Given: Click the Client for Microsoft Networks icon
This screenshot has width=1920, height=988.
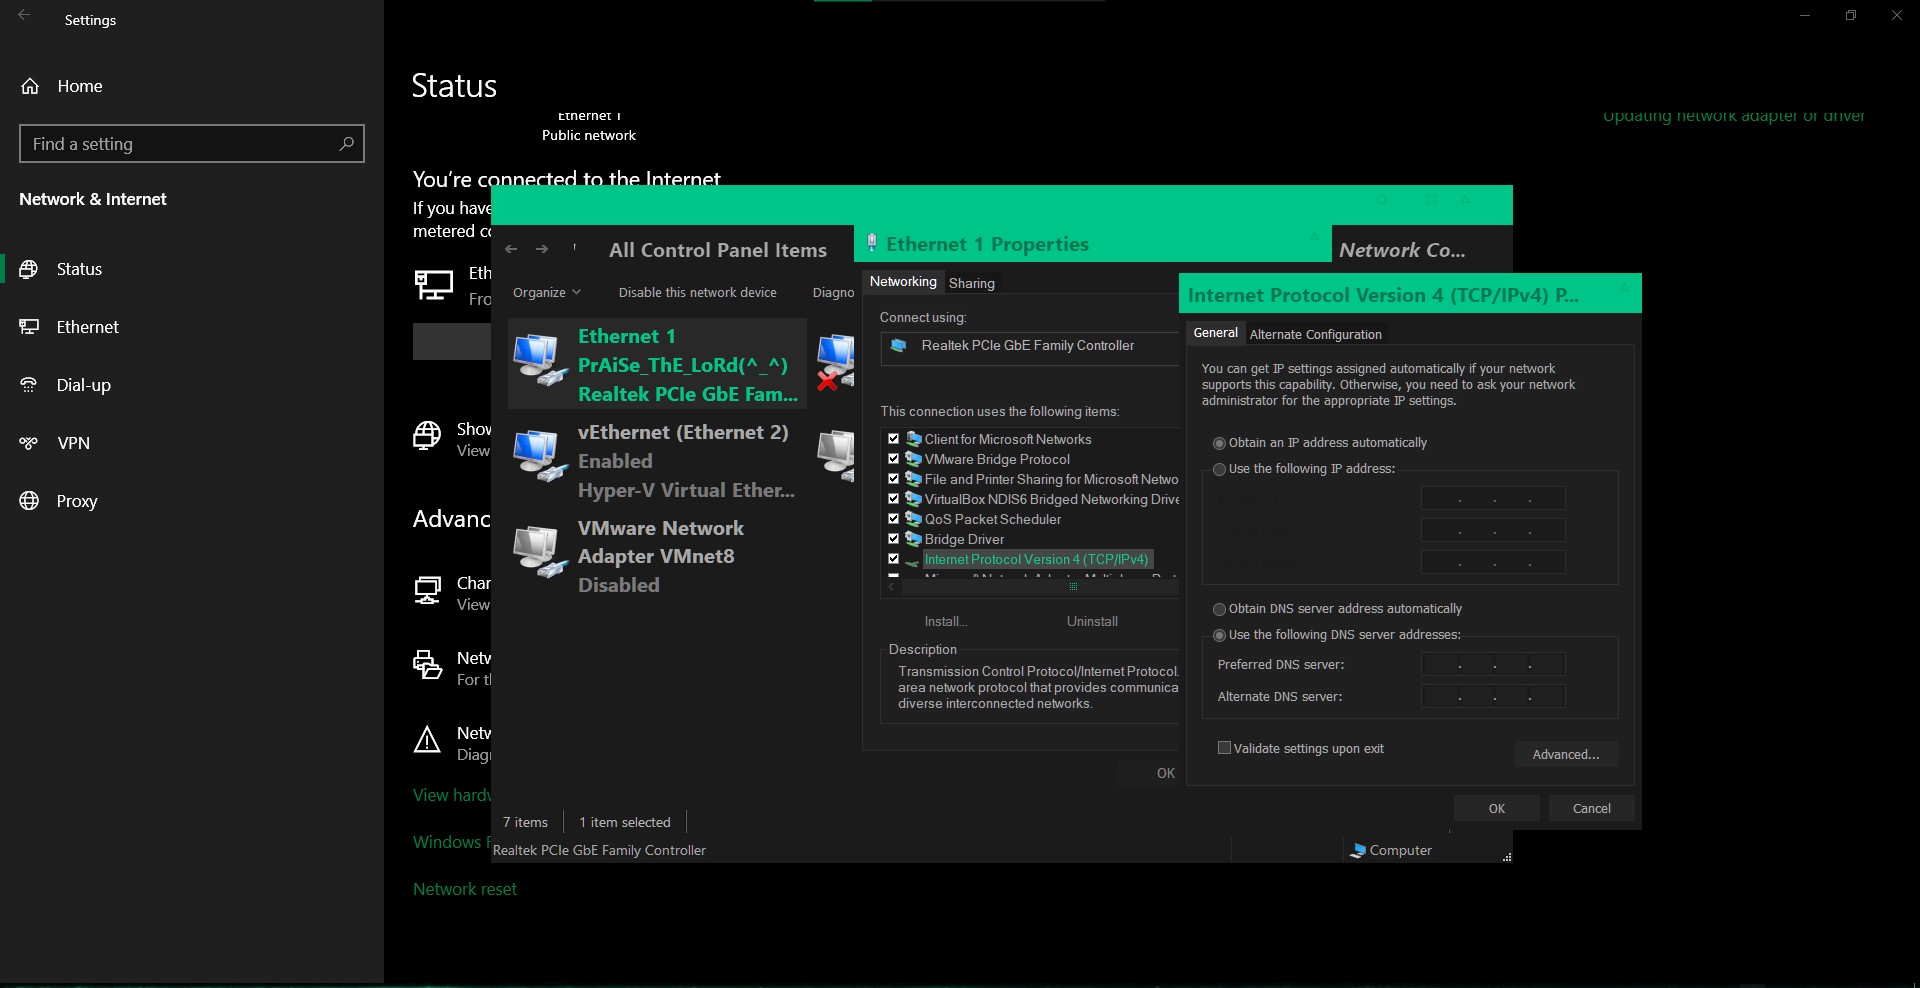Looking at the screenshot, I should coord(913,439).
